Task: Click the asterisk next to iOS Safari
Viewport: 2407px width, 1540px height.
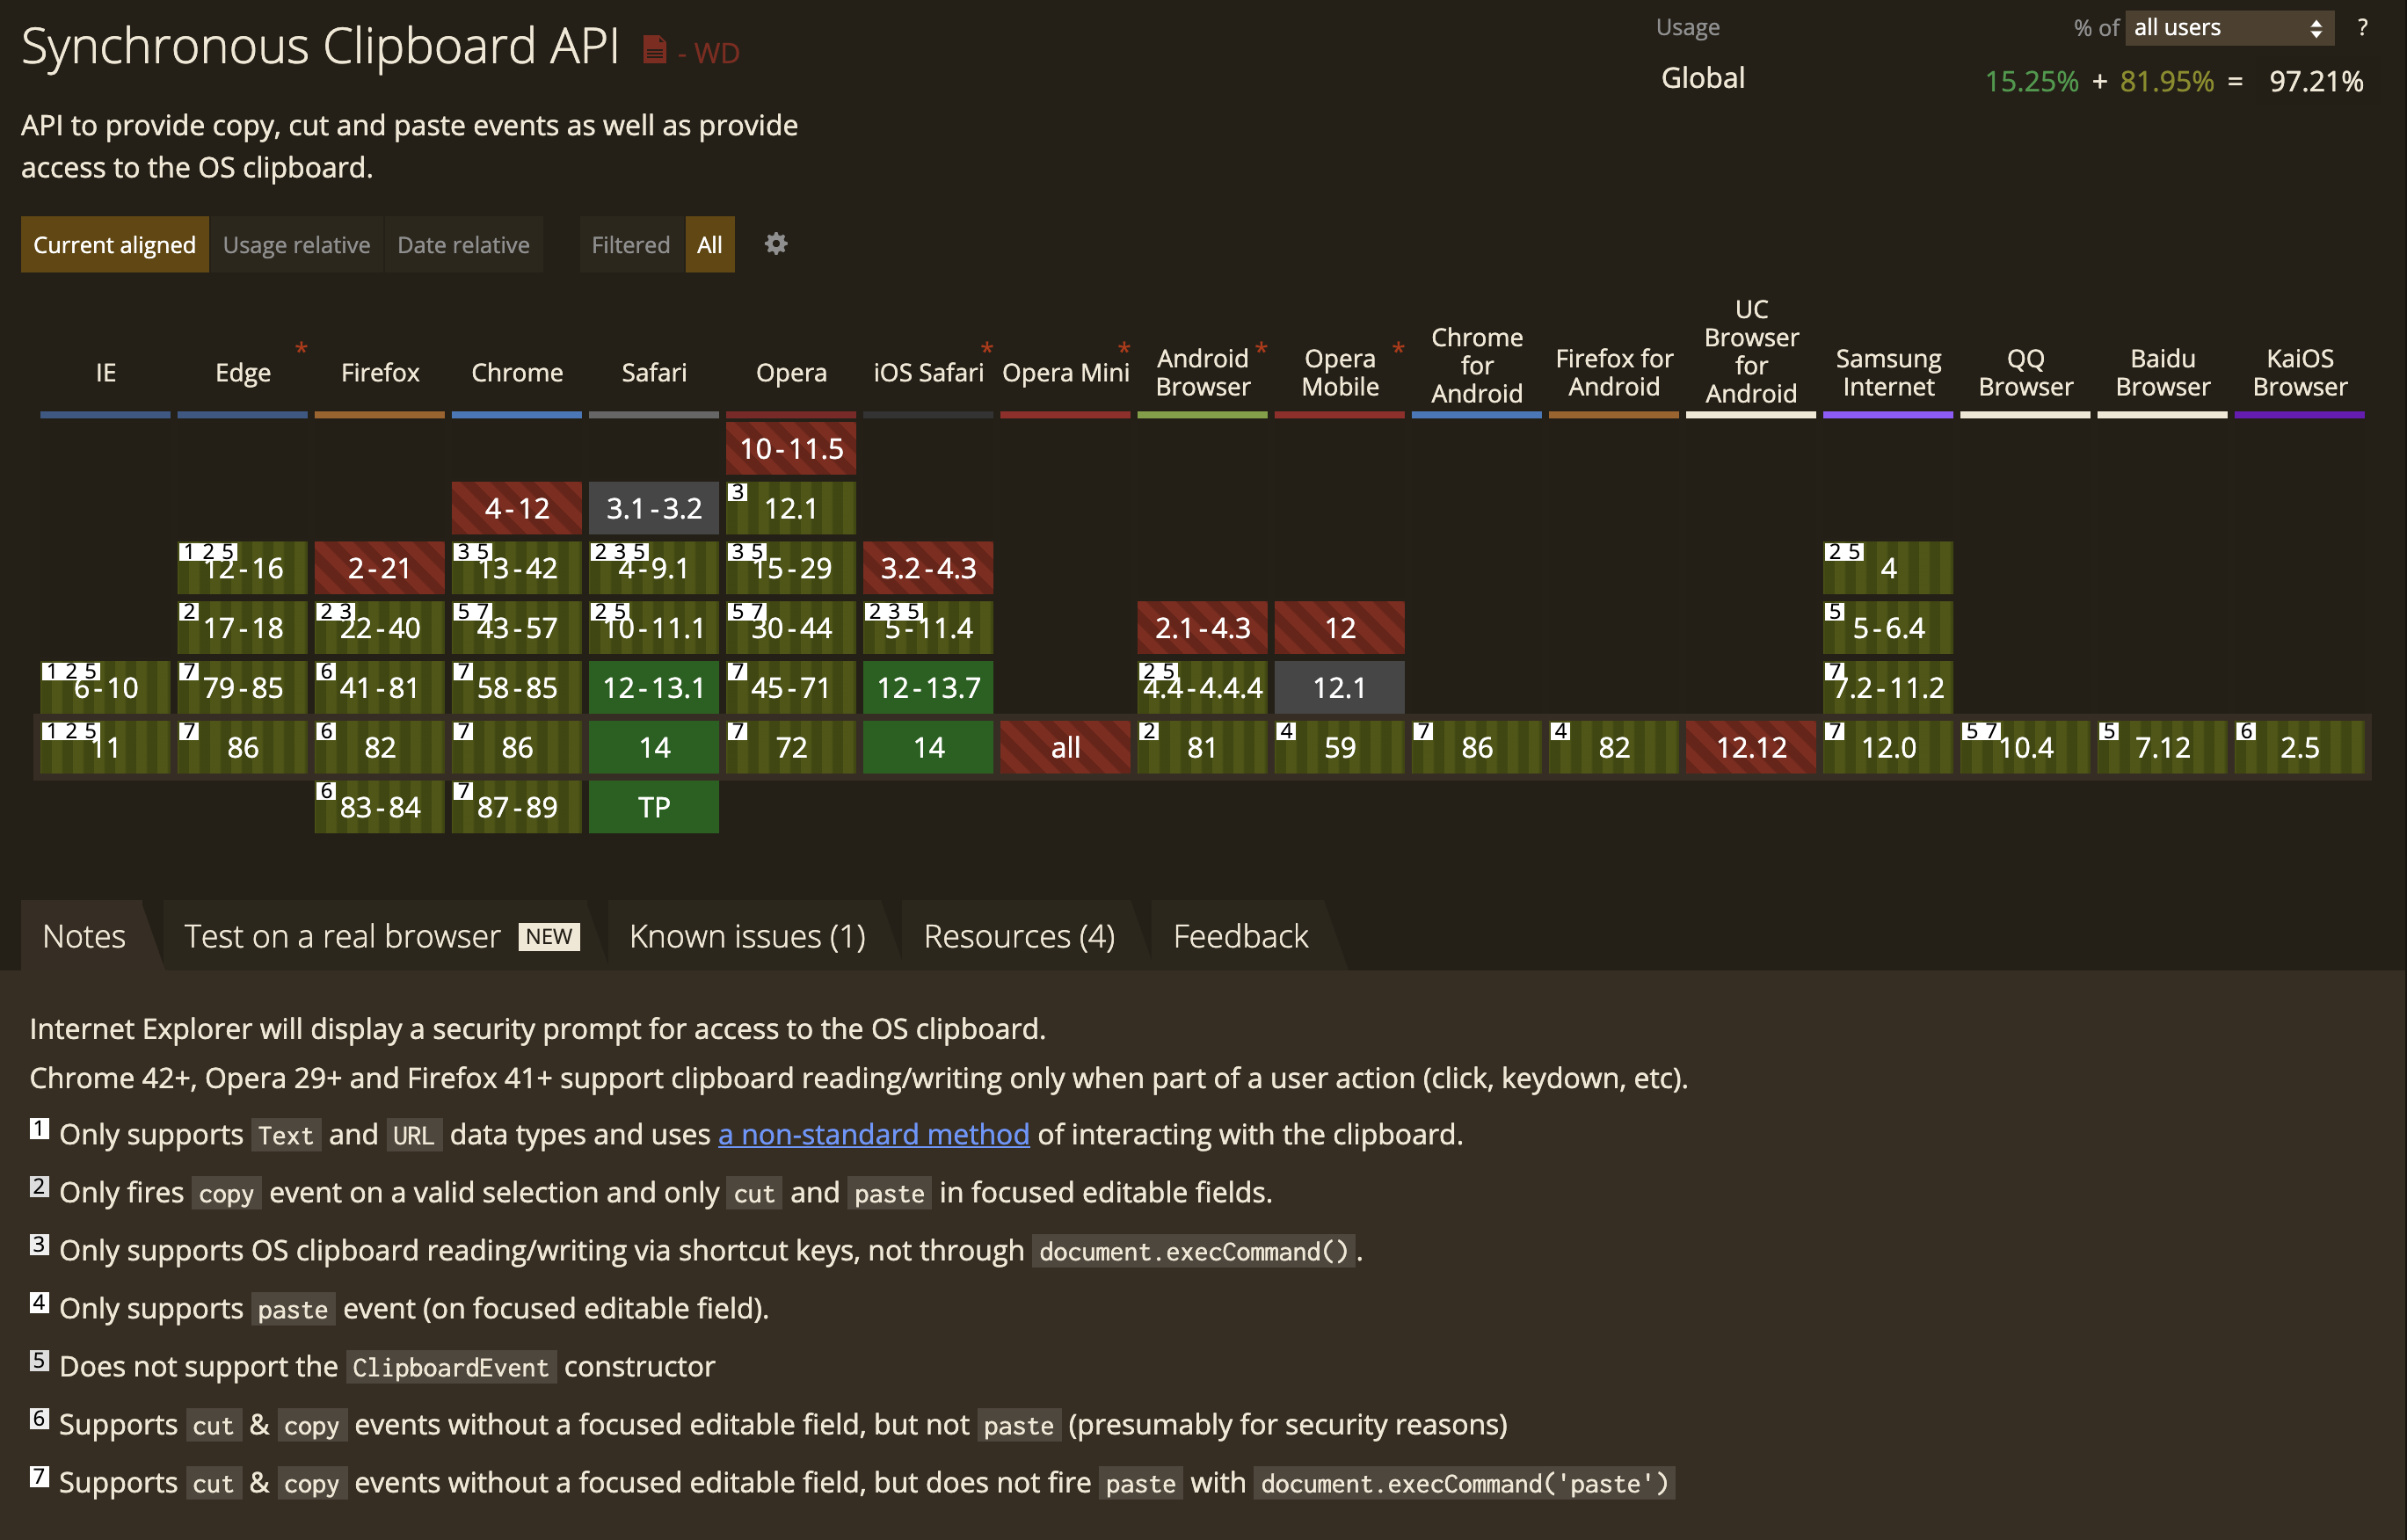Action: [x=987, y=349]
